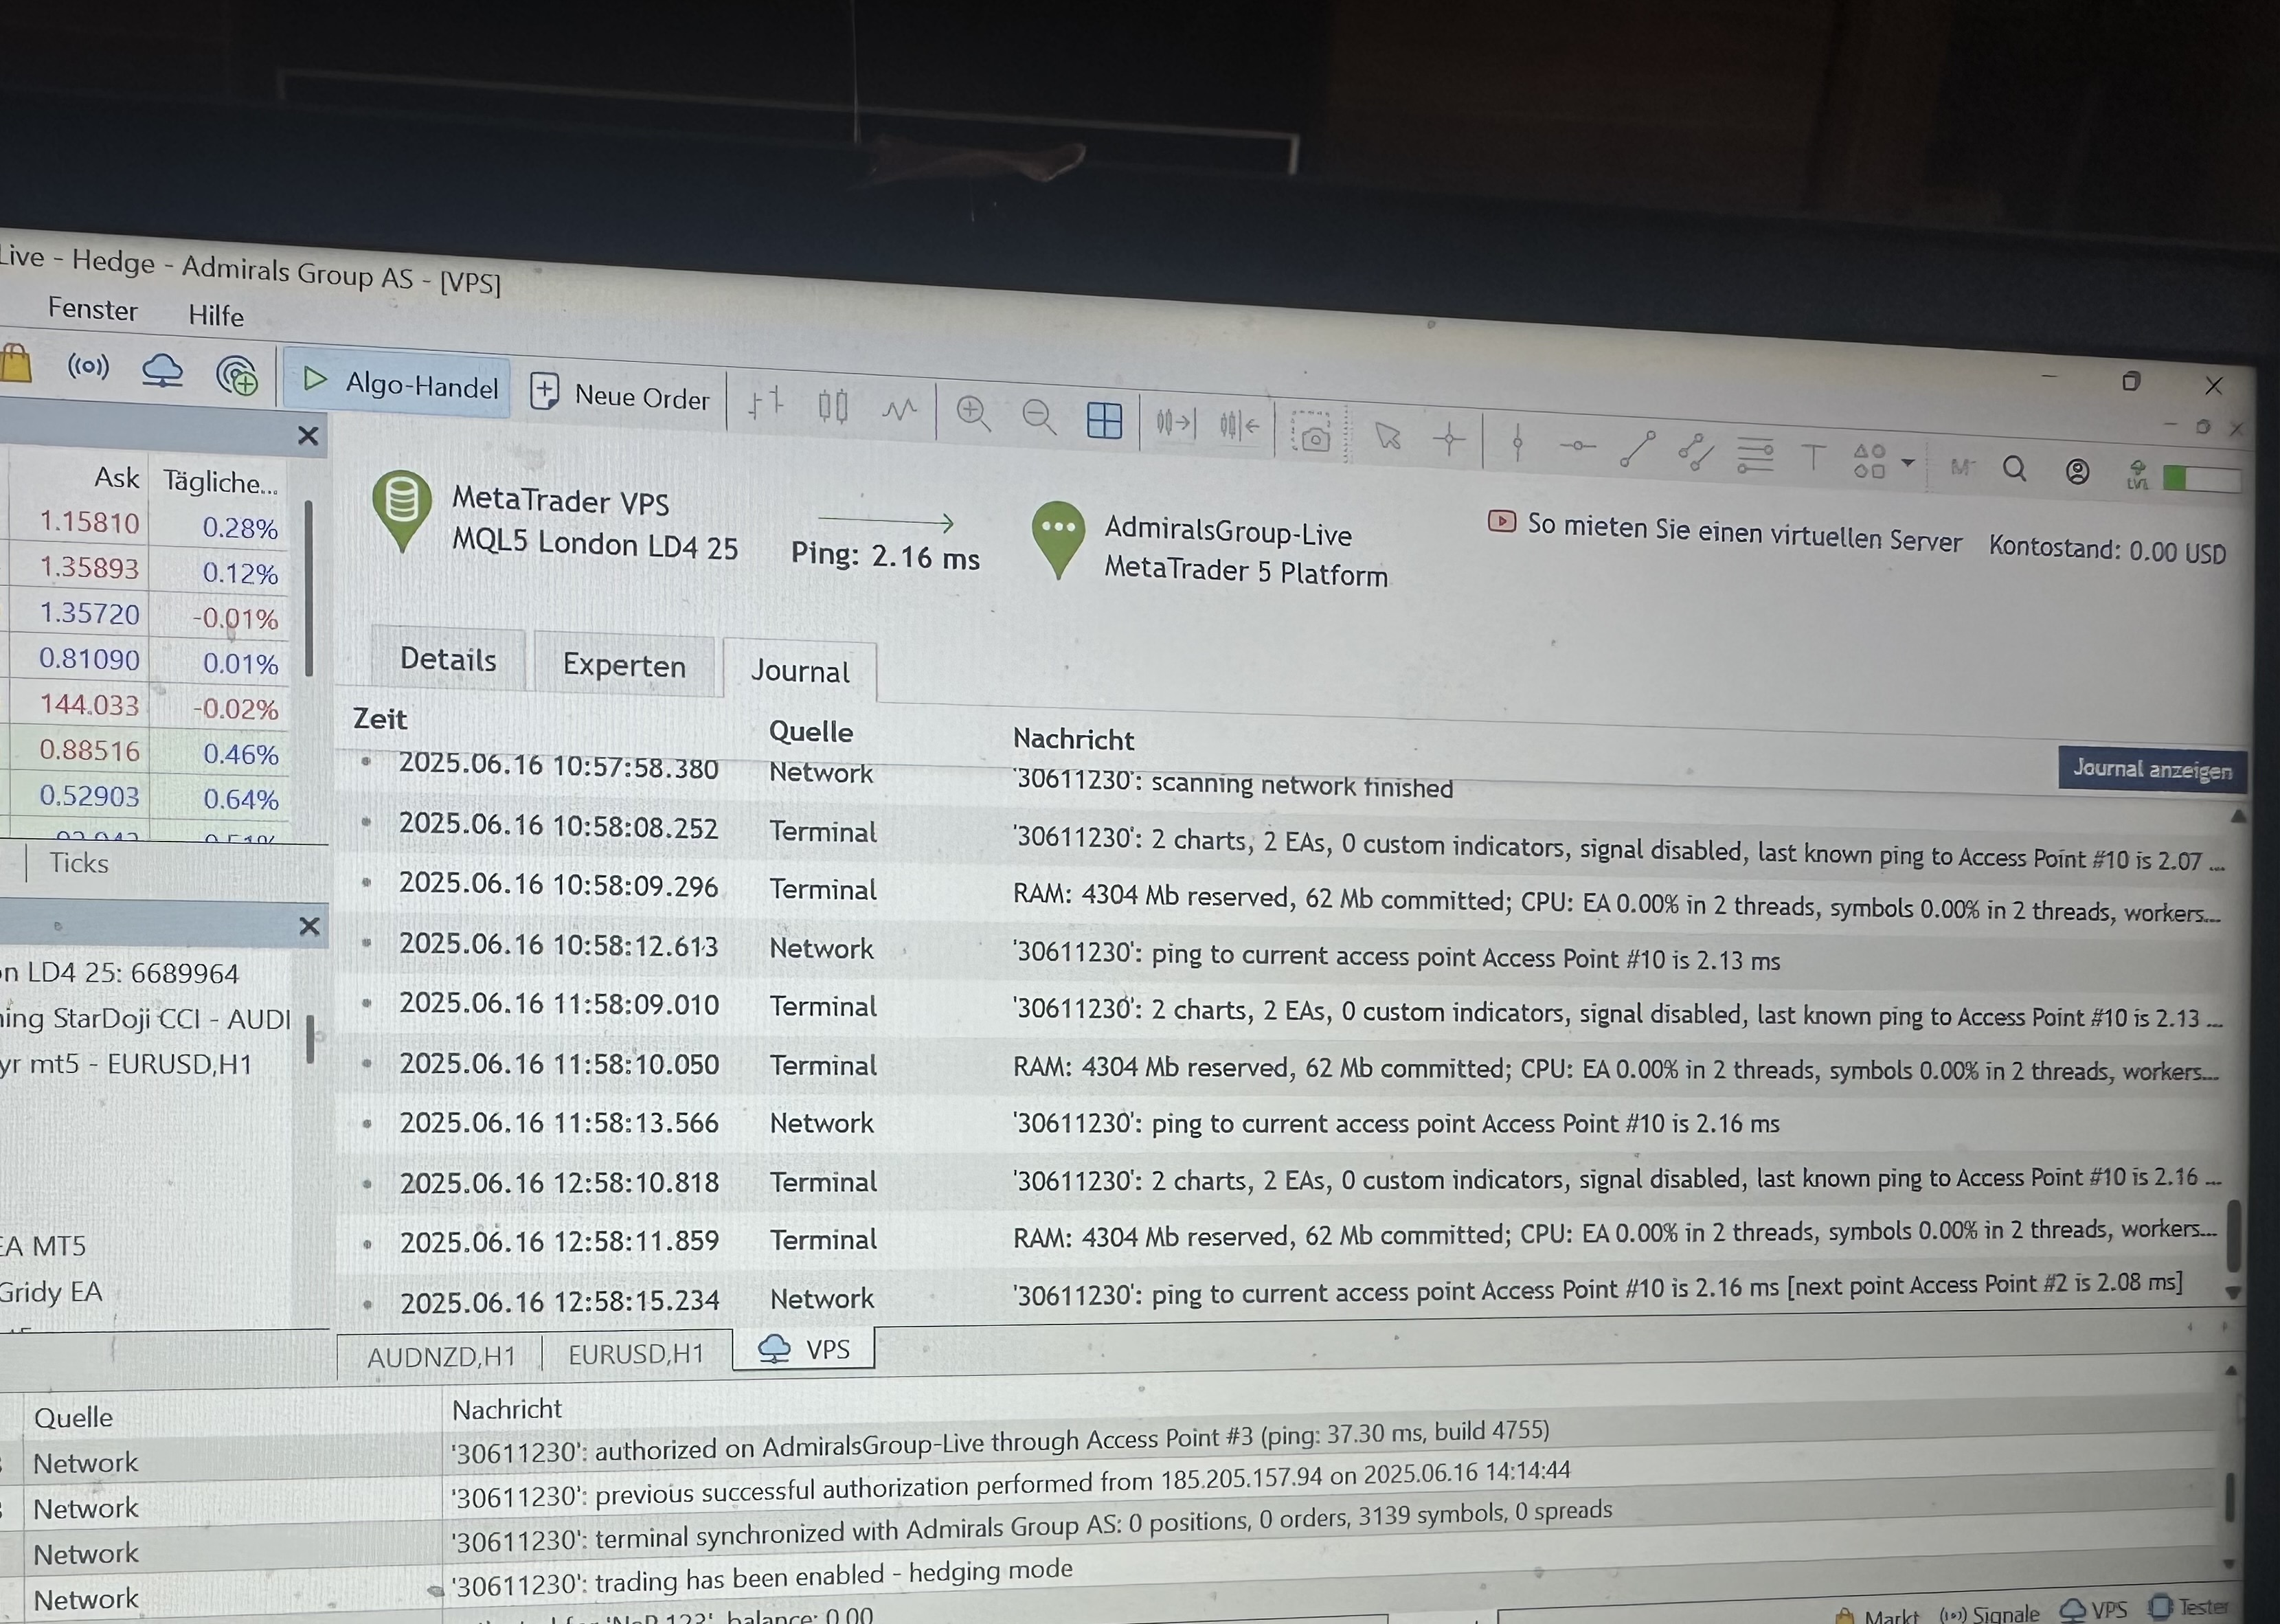Image resolution: width=2280 pixels, height=1624 pixels.
Task: Open the EURUSD,H1 chart tab
Action: click(636, 1354)
